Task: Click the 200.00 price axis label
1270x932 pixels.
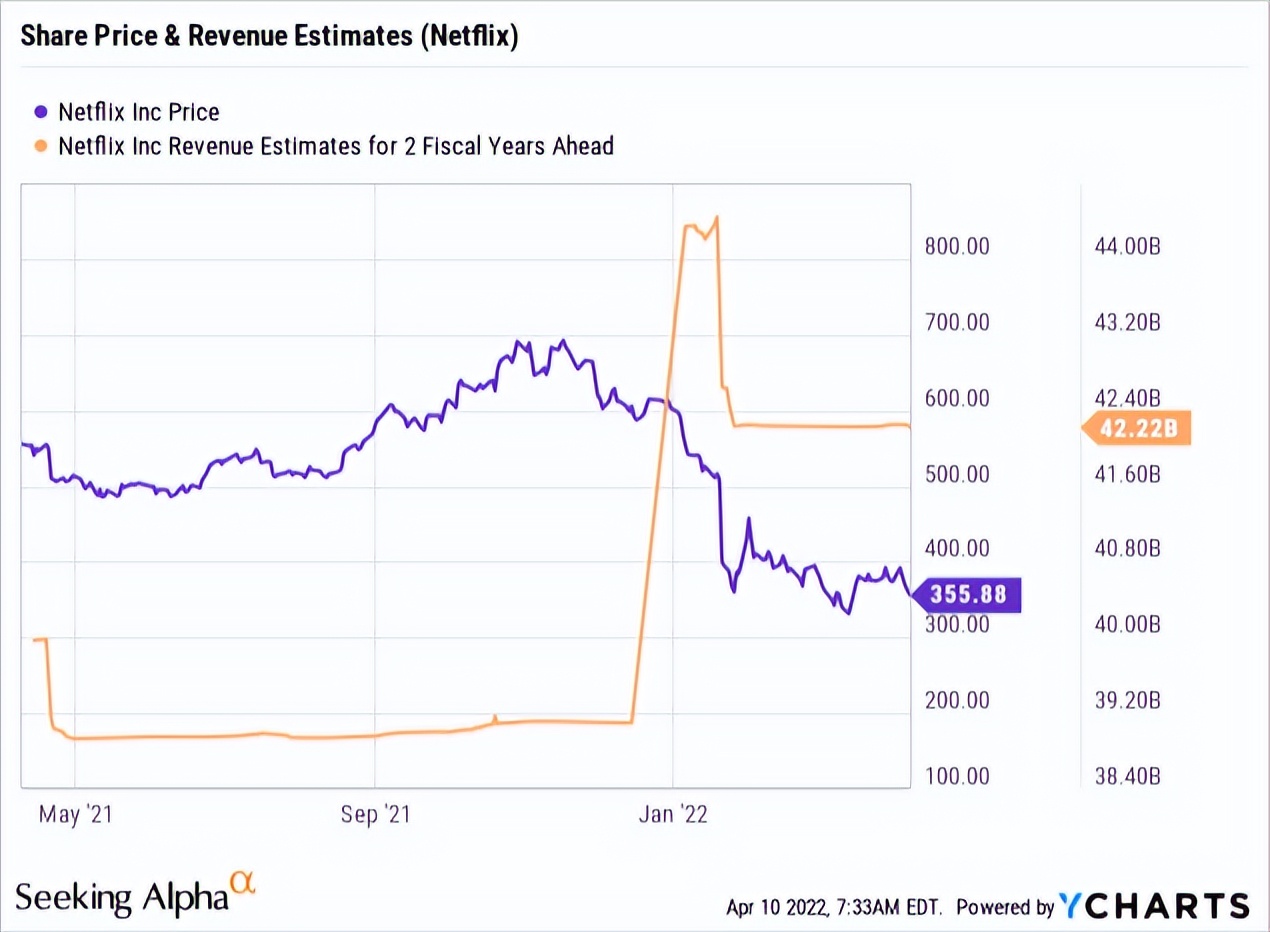Action: pos(955,699)
